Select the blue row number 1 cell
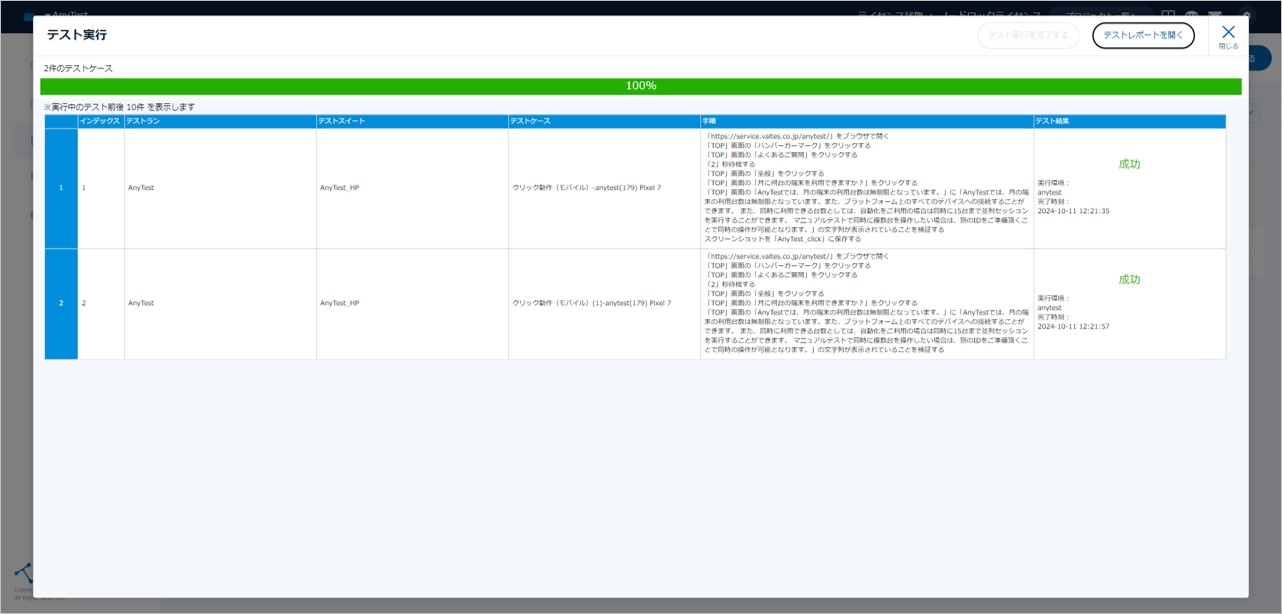This screenshot has height=614, width=1282. (61, 188)
